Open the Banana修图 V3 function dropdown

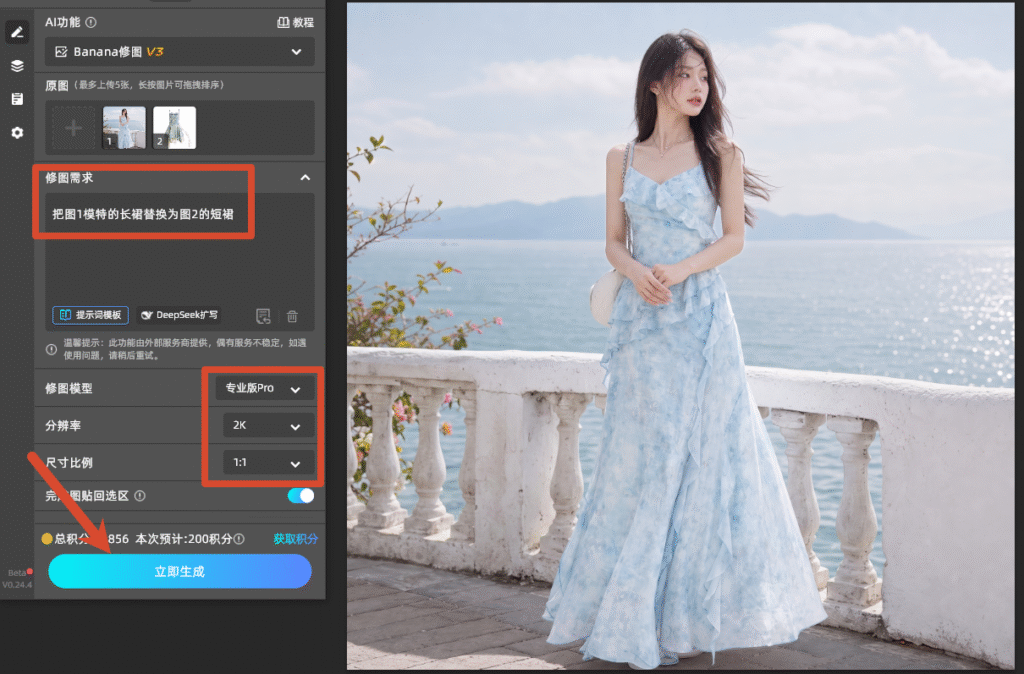[180, 52]
